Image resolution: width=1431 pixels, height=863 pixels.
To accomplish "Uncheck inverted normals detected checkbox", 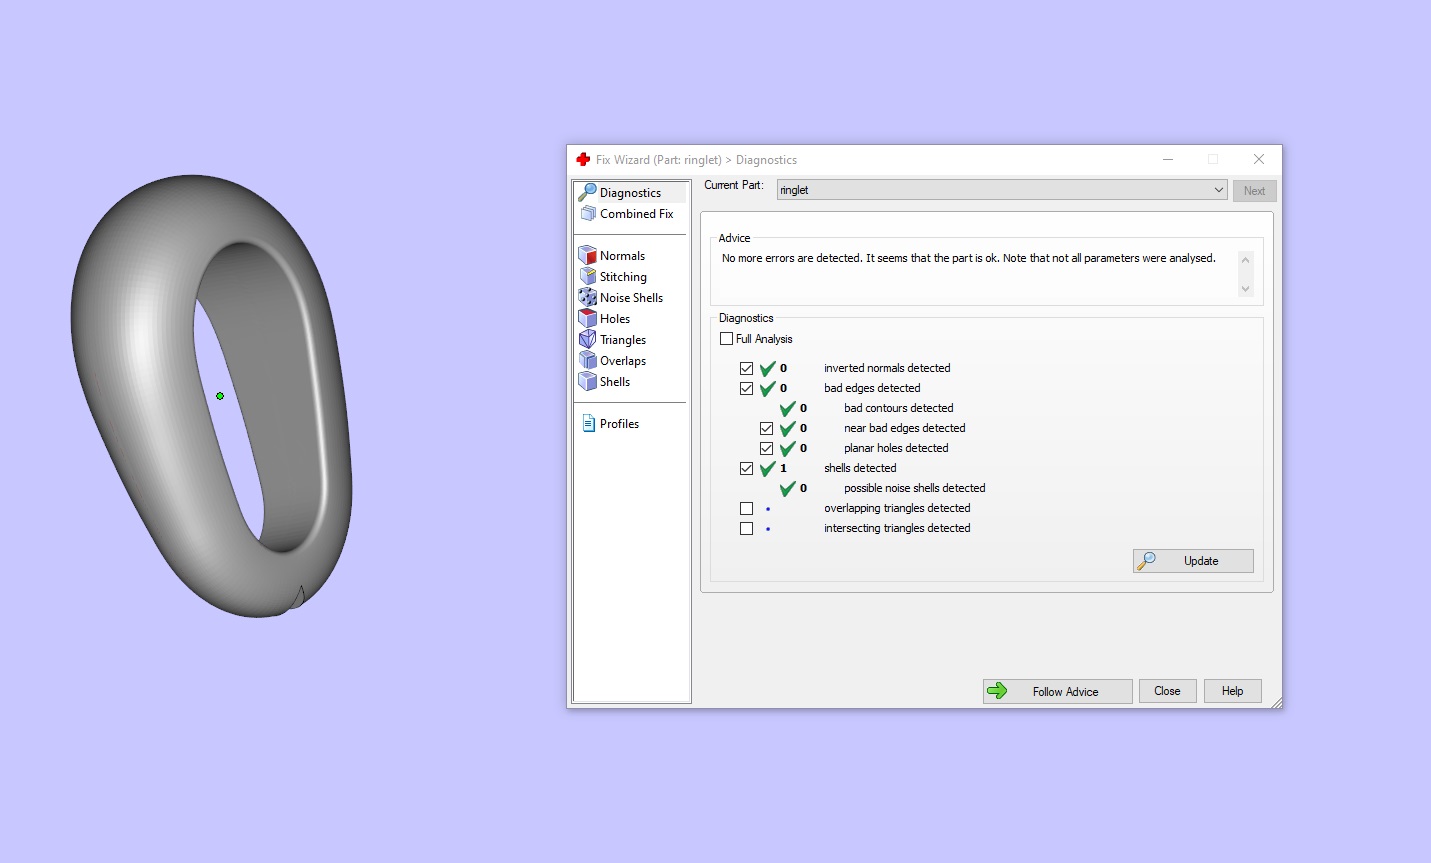I will (746, 368).
